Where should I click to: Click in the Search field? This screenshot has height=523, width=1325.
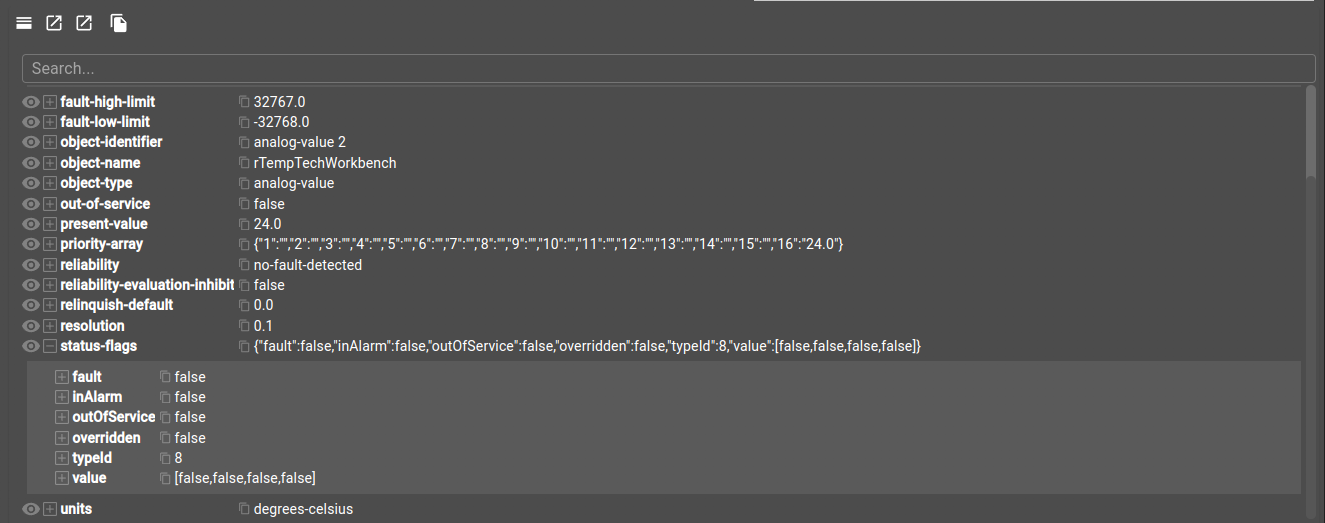point(668,68)
